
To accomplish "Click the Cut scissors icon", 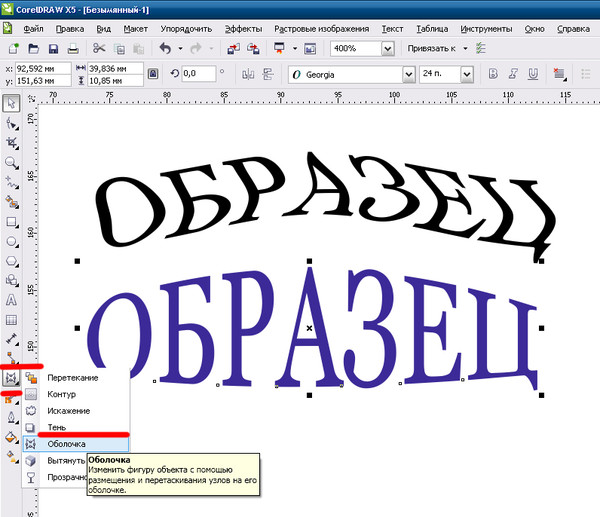I will (99, 48).
